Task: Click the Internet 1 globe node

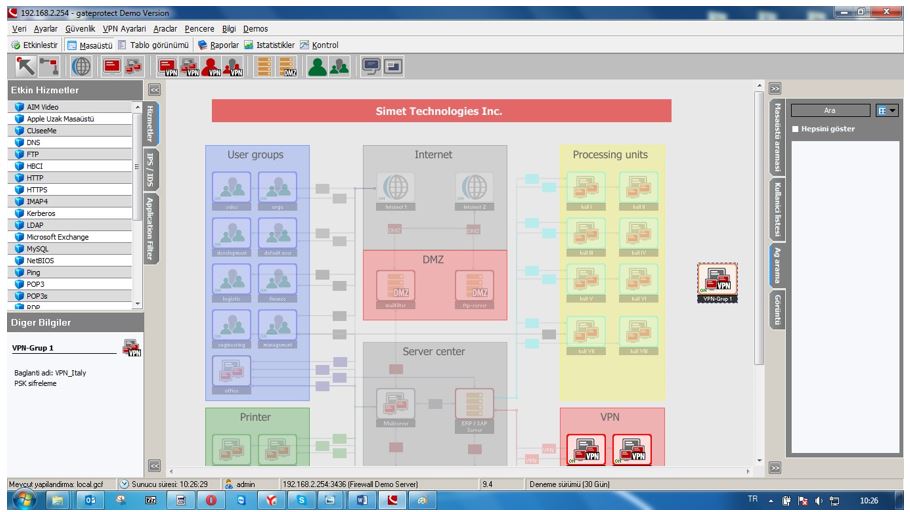Action: coord(394,186)
